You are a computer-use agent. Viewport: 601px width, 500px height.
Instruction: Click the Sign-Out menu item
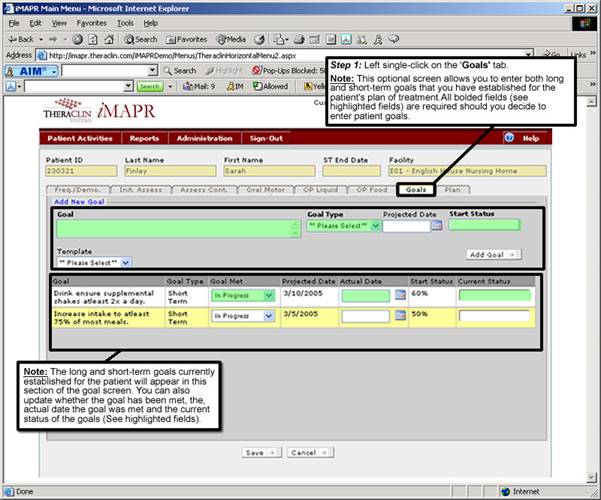266,138
